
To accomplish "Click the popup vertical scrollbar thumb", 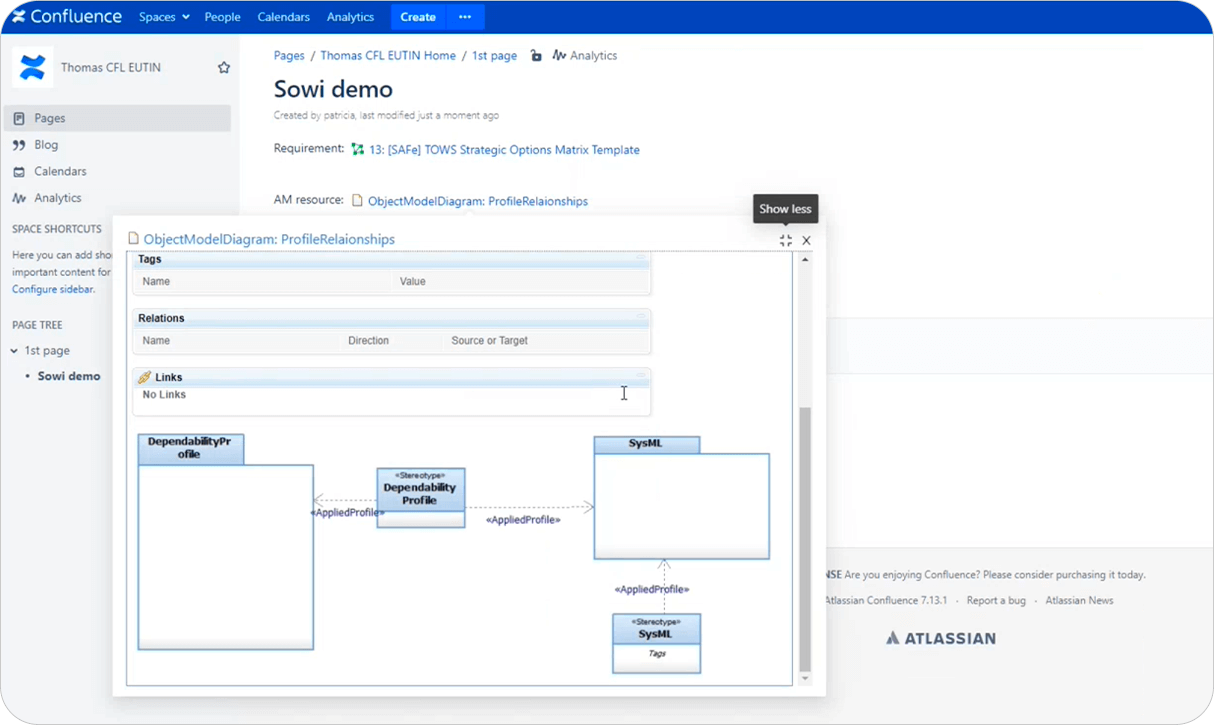I will point(805,539).
